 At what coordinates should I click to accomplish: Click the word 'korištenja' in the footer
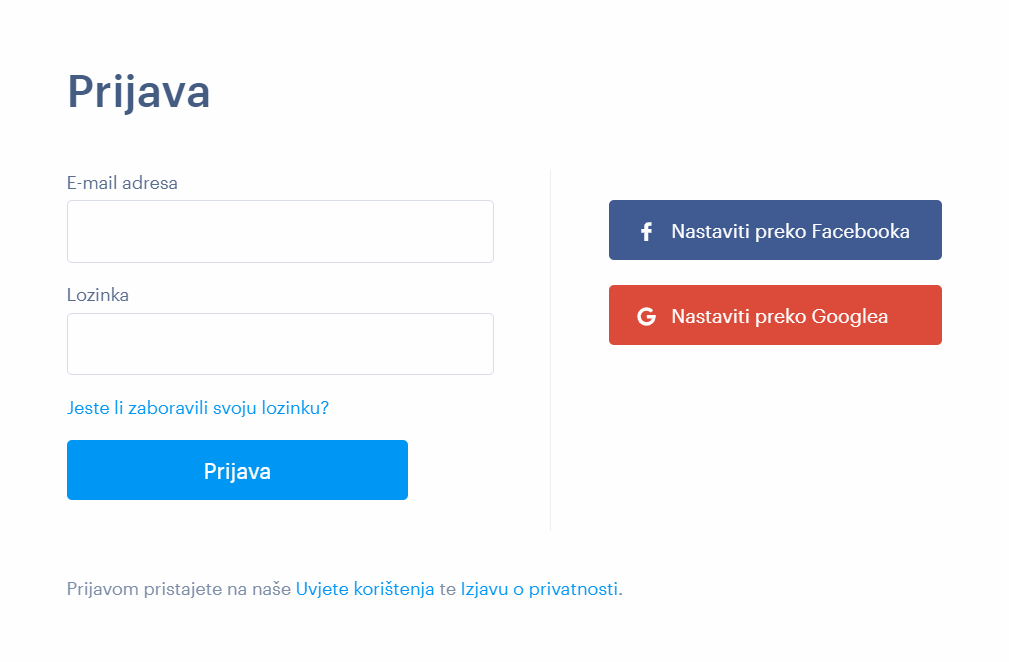[394, 589]
